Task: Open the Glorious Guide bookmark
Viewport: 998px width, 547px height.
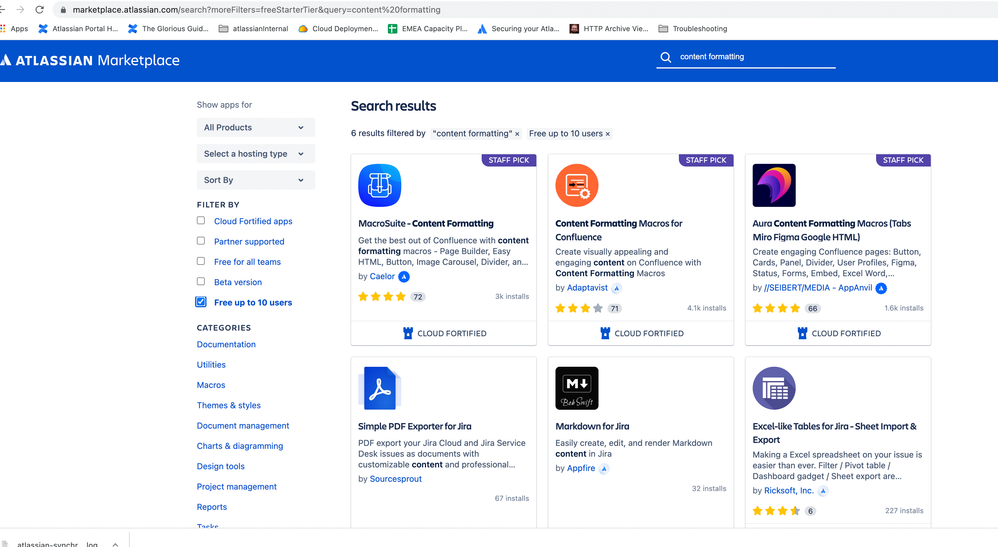Action: (168, 29)
